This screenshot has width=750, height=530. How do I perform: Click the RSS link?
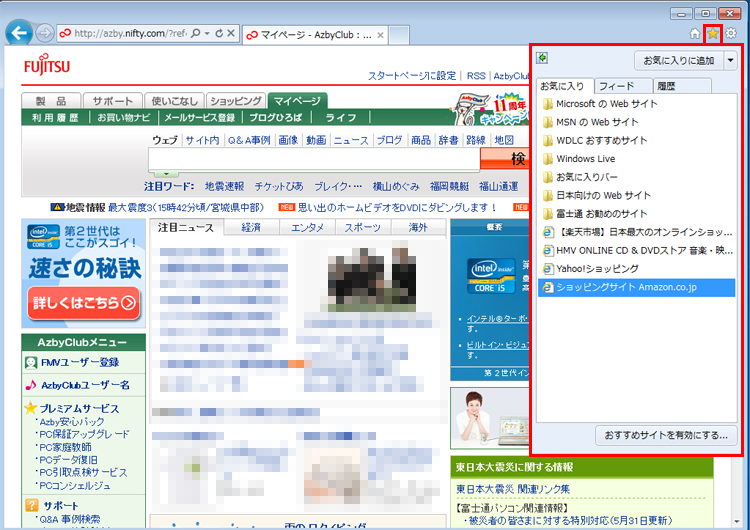tap(476, 76)
